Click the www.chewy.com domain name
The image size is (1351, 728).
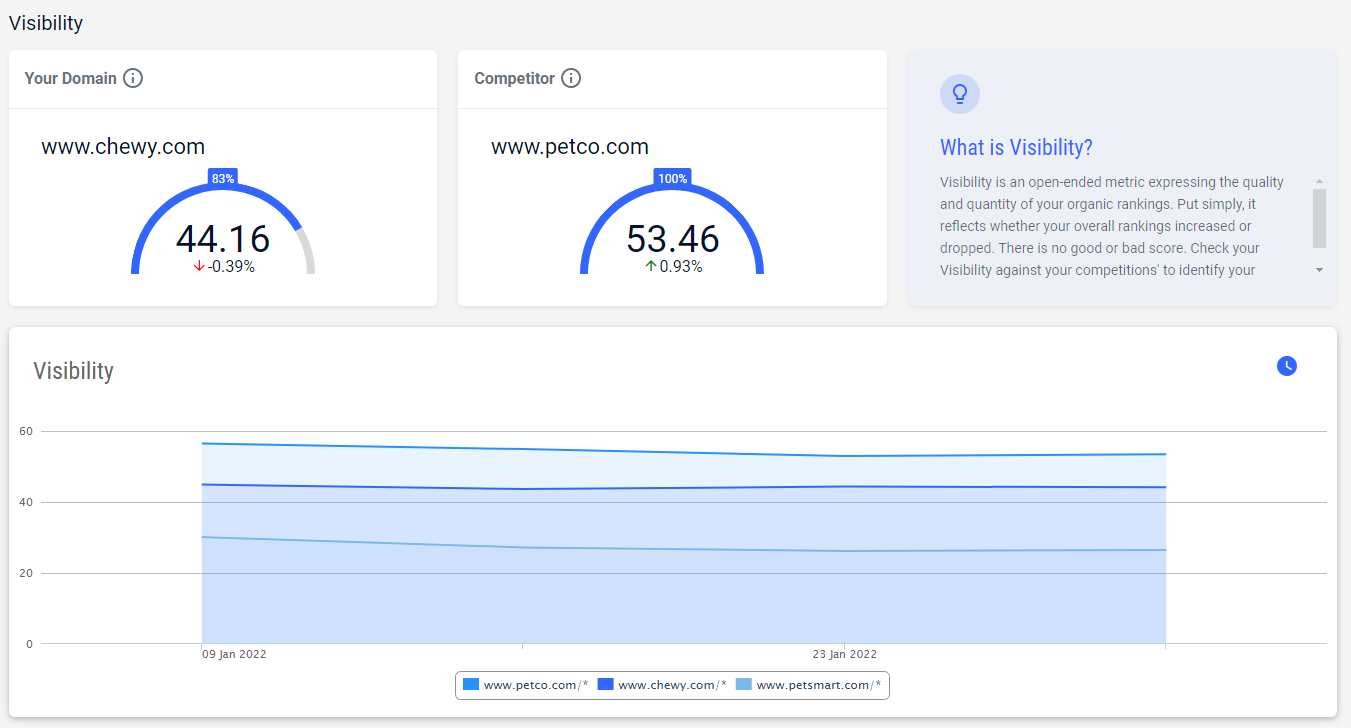[122, 146]
